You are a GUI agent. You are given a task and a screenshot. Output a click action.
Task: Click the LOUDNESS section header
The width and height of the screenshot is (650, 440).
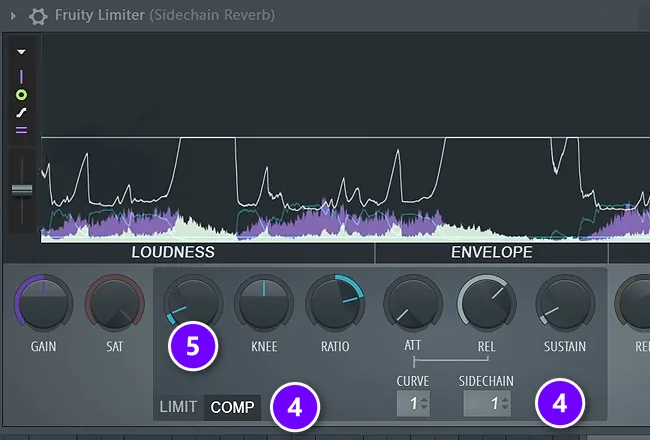pyautogui.click(x=173, y=252)
